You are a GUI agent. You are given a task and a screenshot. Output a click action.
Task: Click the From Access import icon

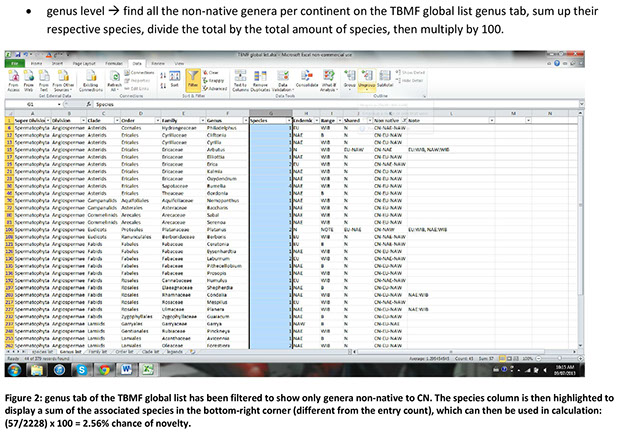tap(13, 80)
